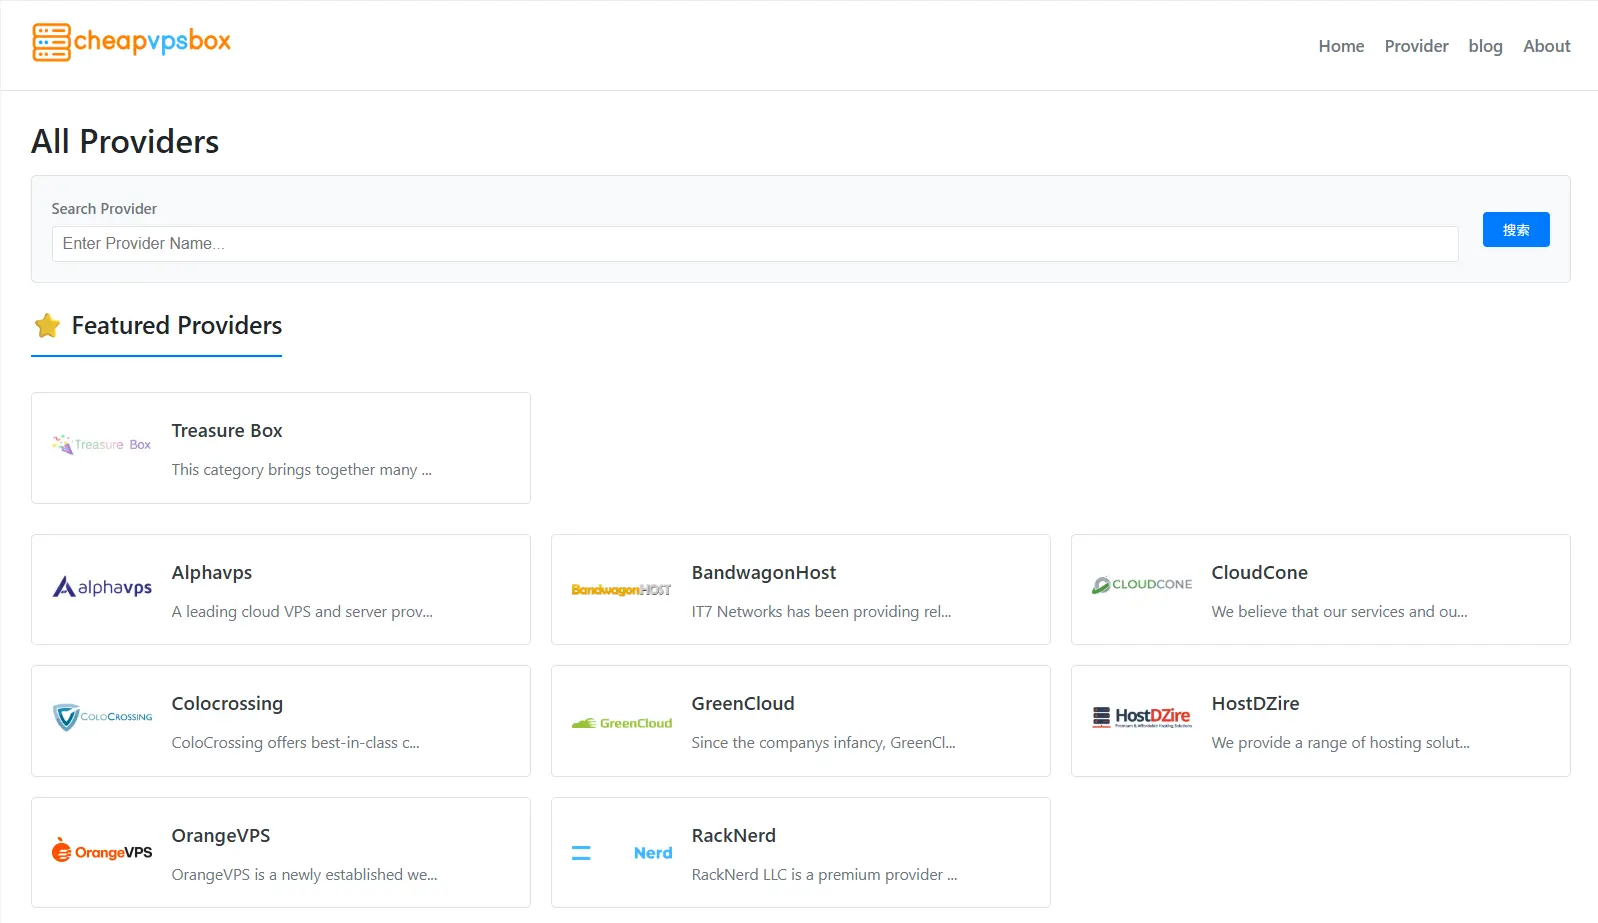1598x923 pixels.
Task: Open the Colocrossing provider title
Action: pos(227,704)
